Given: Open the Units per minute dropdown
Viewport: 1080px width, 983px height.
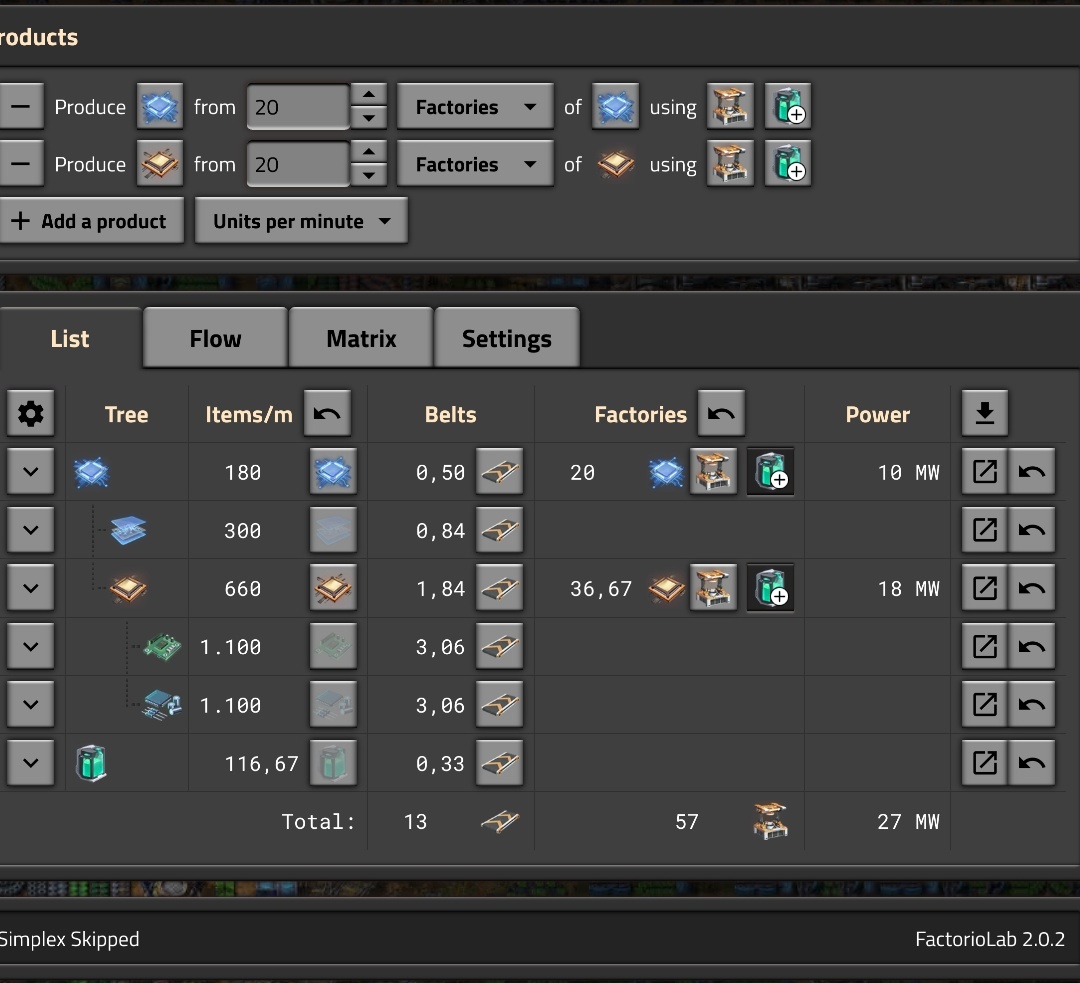Looking at the screenshot, I should coord(300,221).
